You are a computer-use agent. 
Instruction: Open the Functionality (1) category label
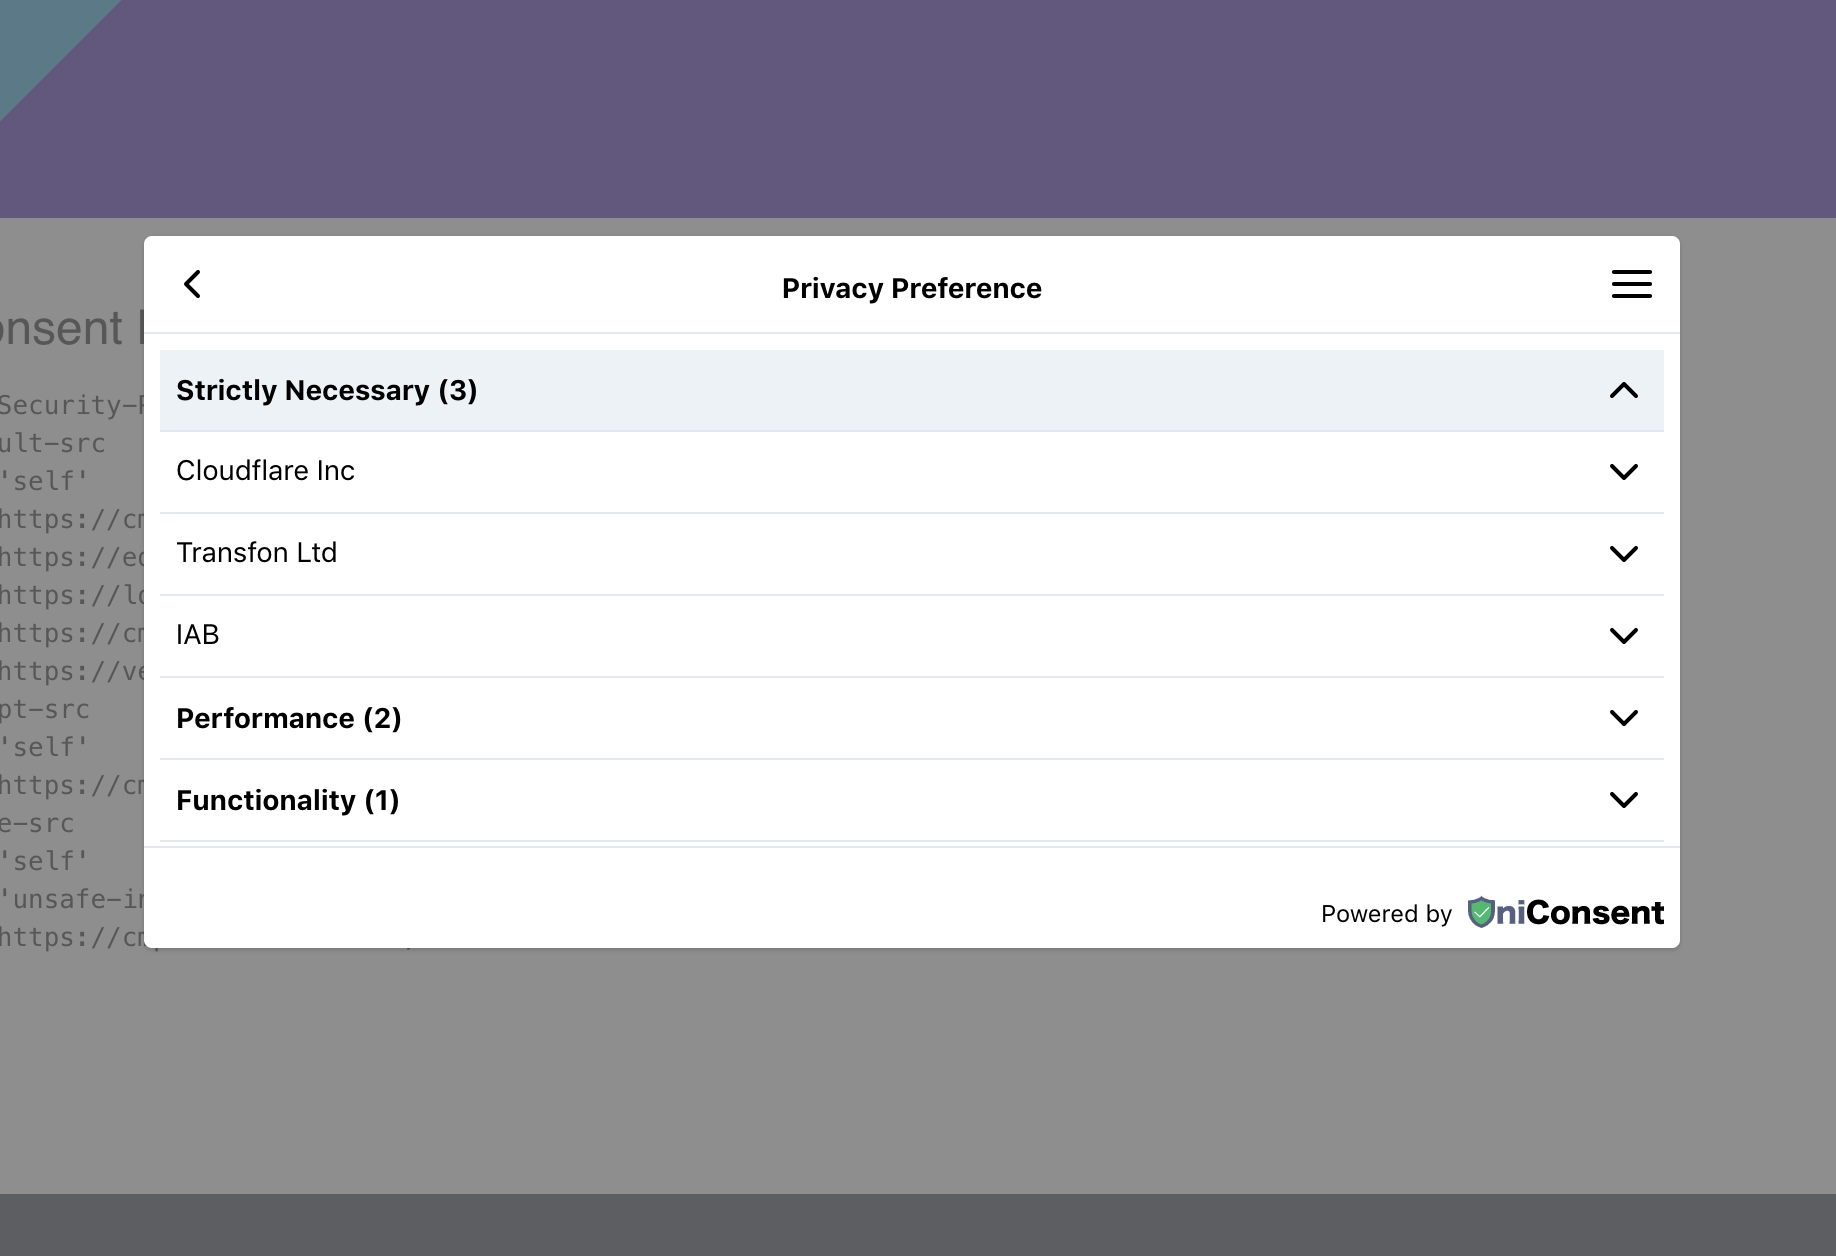tap(287, 801)
